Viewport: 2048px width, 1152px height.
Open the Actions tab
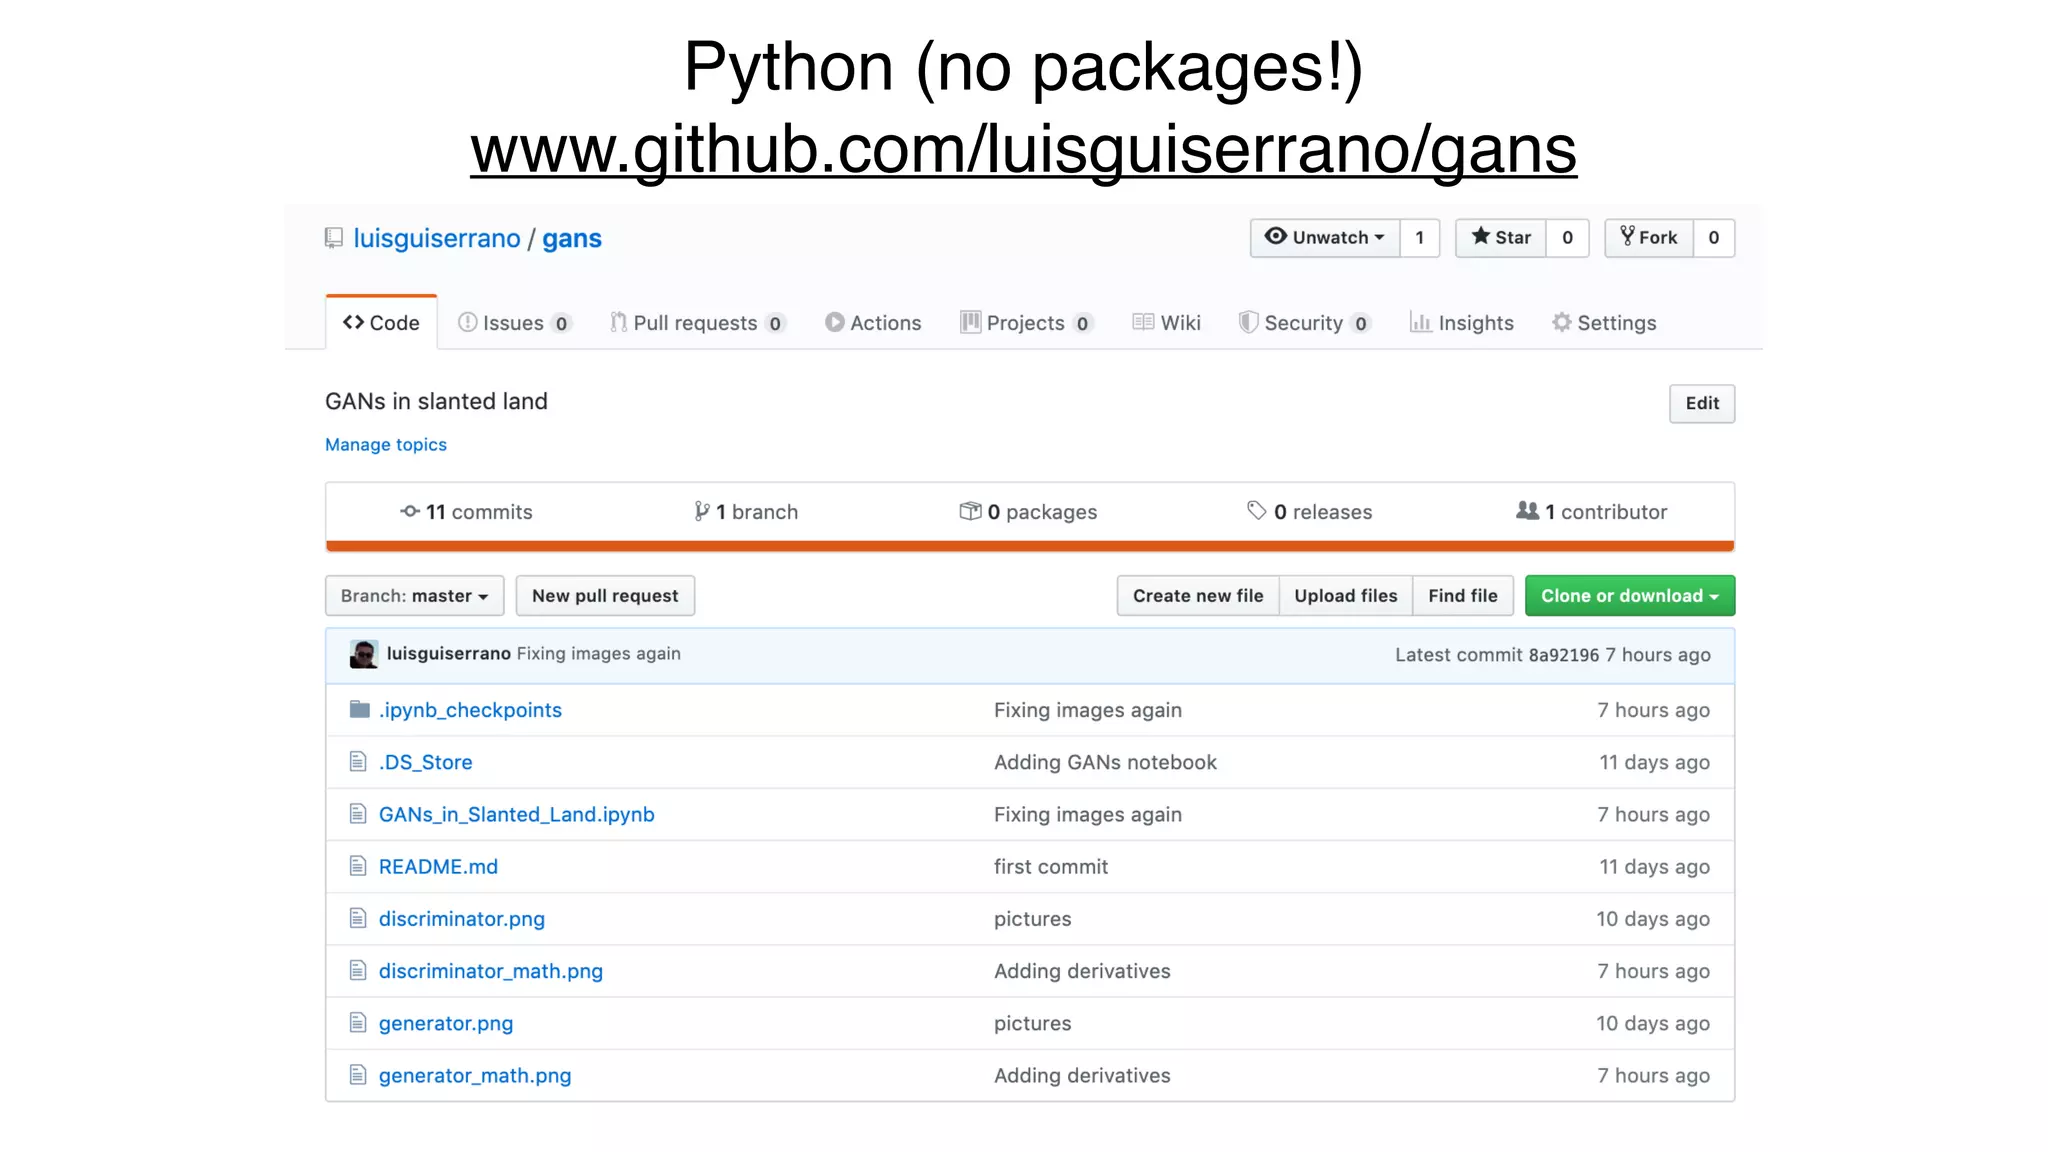tap(873, 323)
